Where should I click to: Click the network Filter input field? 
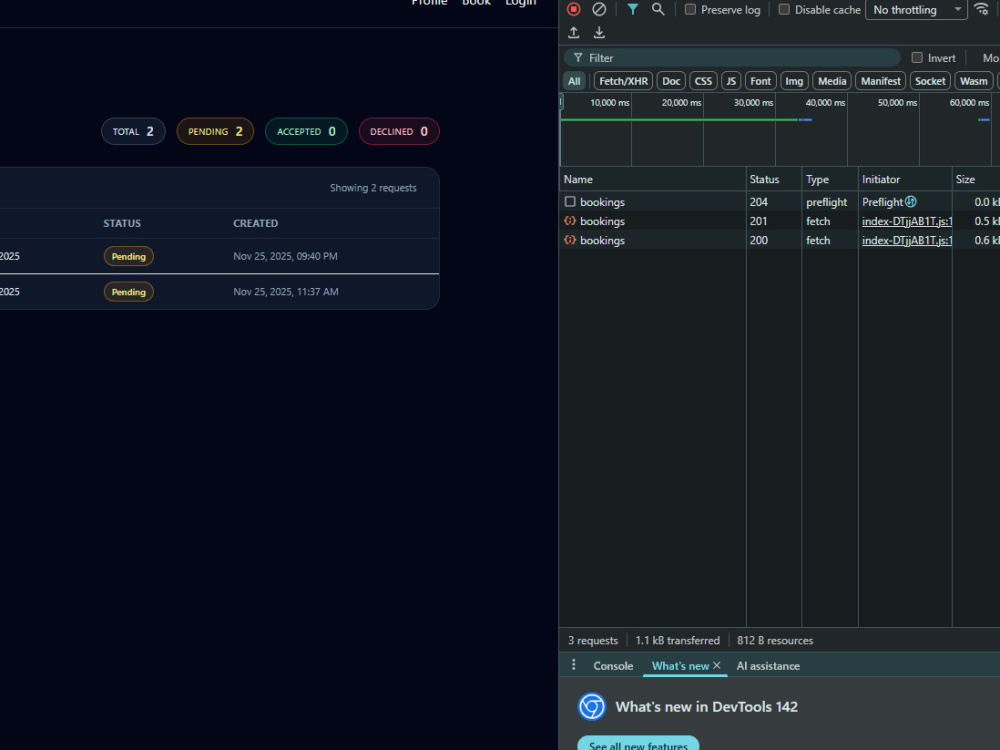click(x=732, y=58)
